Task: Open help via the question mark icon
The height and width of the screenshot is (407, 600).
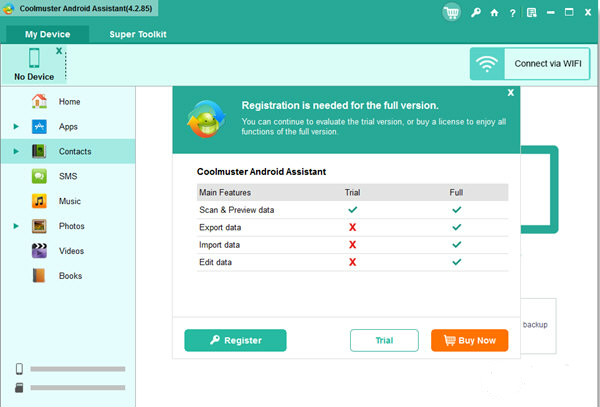Action: [511, 15]
